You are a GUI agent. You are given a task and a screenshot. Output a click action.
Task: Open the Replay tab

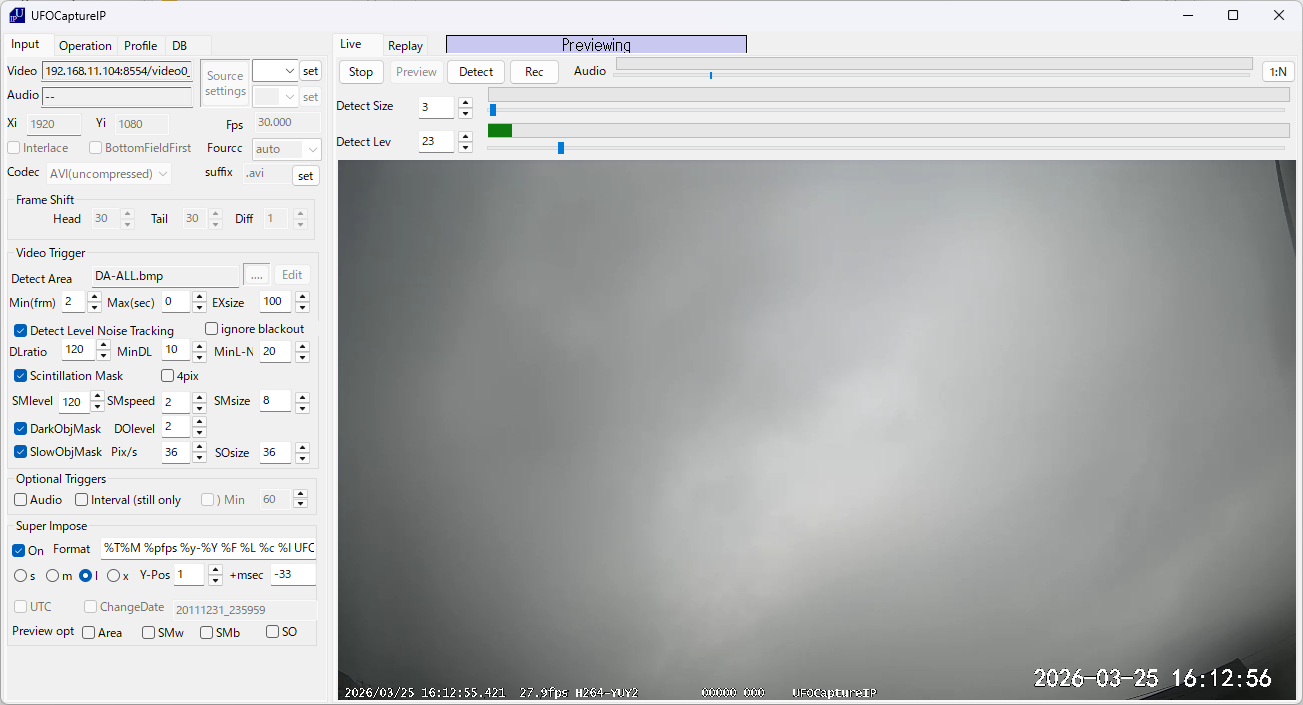(405, 46)
